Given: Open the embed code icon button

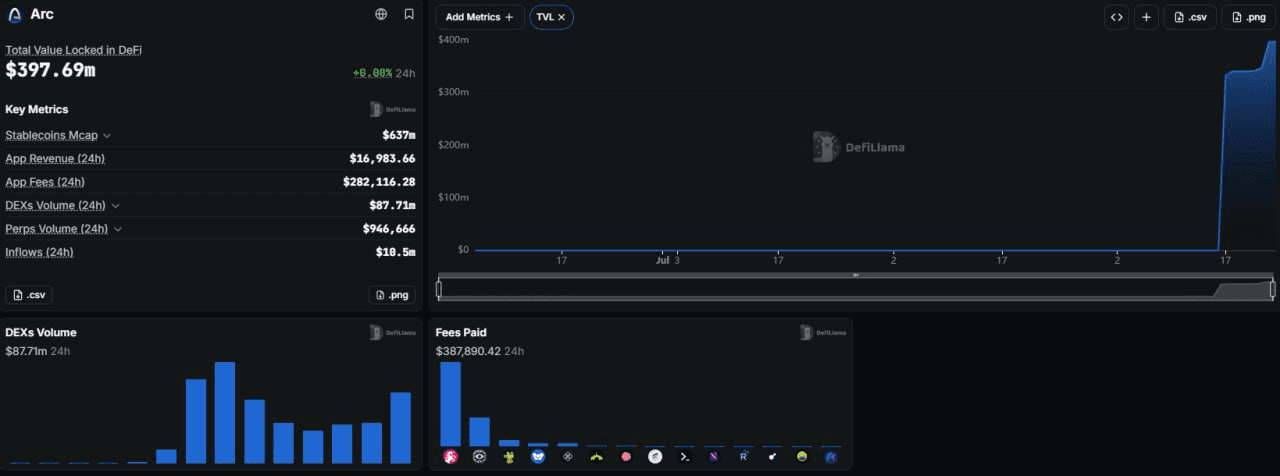Looking at the screenshot, I should coord(1117,17).
